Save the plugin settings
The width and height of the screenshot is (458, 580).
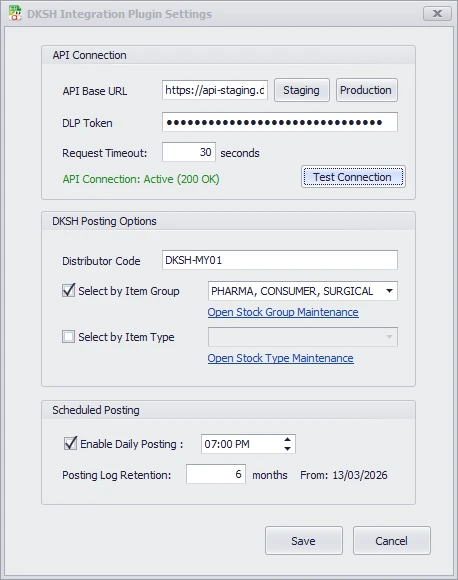(x=304, y=541)
